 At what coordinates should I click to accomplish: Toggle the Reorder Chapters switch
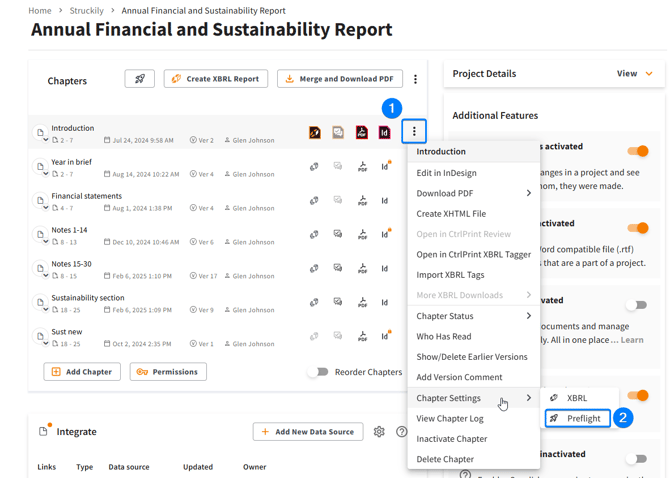click(318, 372)
